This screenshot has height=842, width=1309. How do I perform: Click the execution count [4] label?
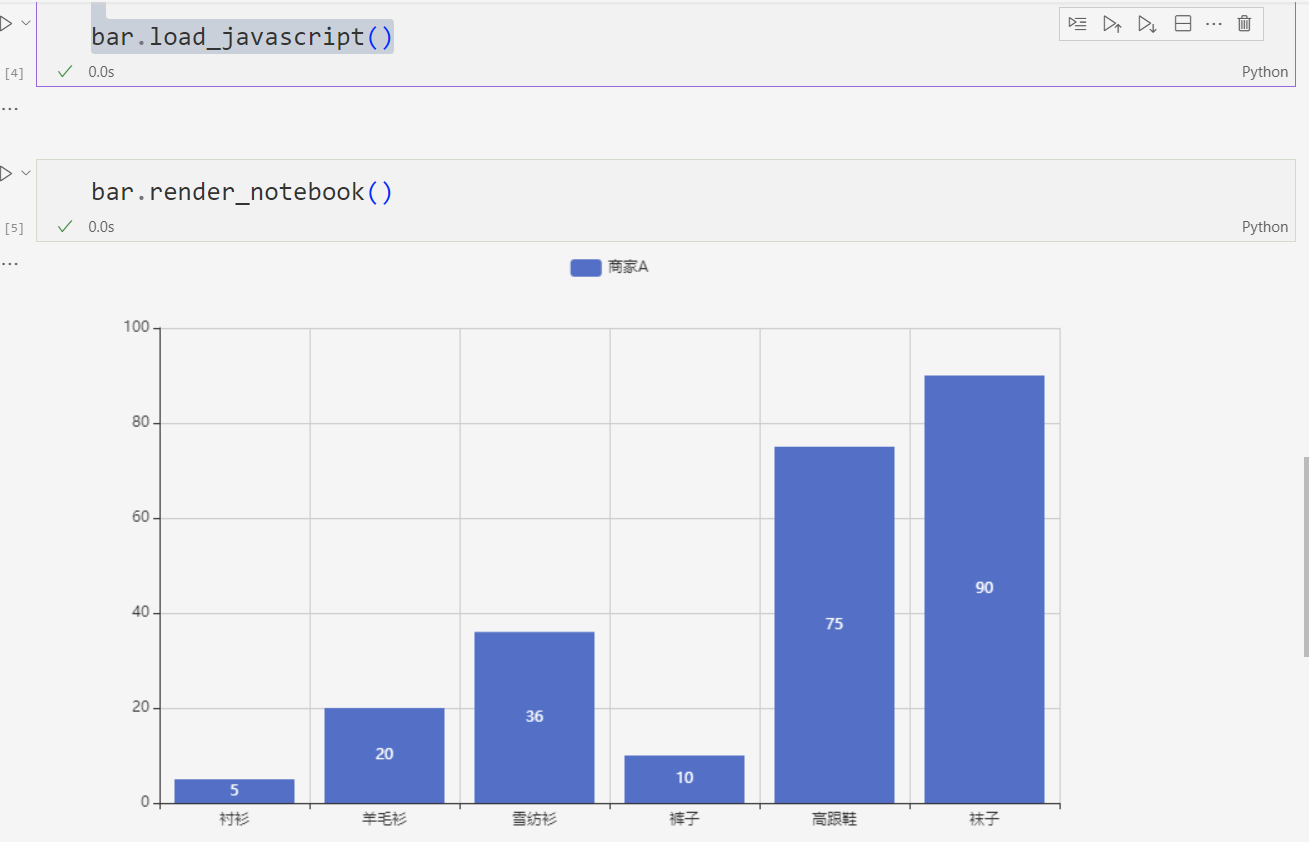pos(14,73)
